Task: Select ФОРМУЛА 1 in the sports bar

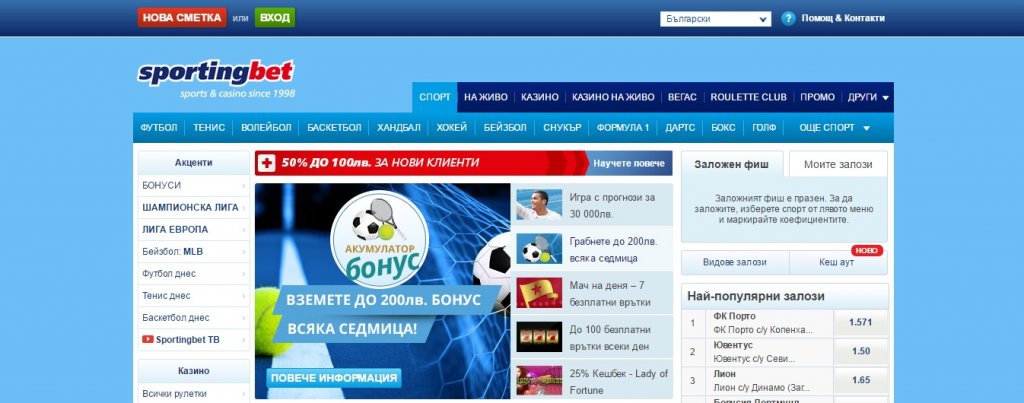Action: 622,128
